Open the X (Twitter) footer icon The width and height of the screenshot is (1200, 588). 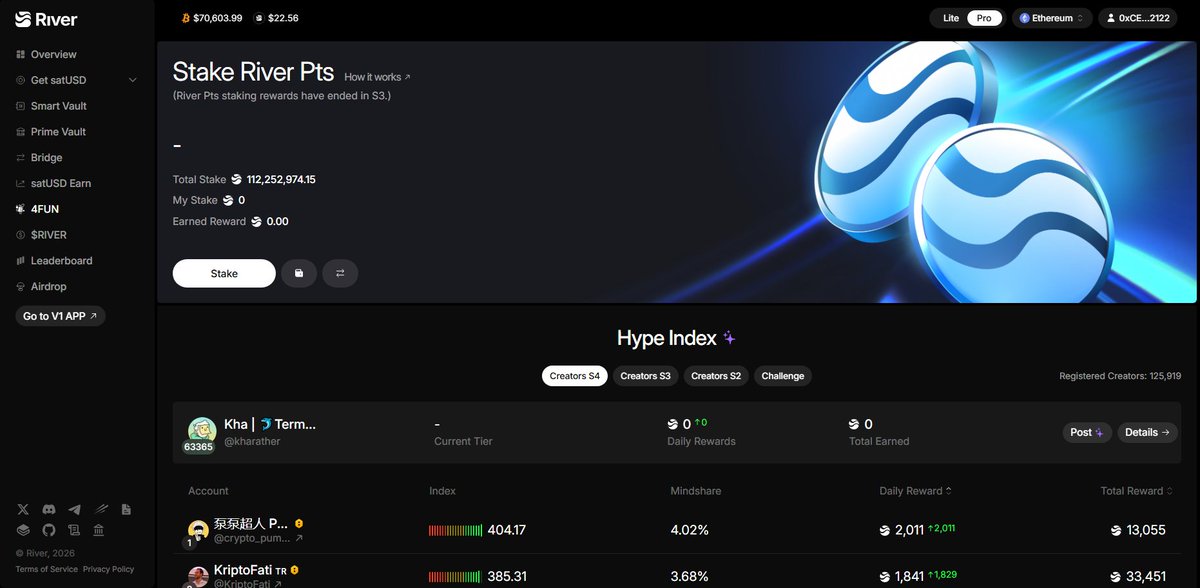pos(22,509)
